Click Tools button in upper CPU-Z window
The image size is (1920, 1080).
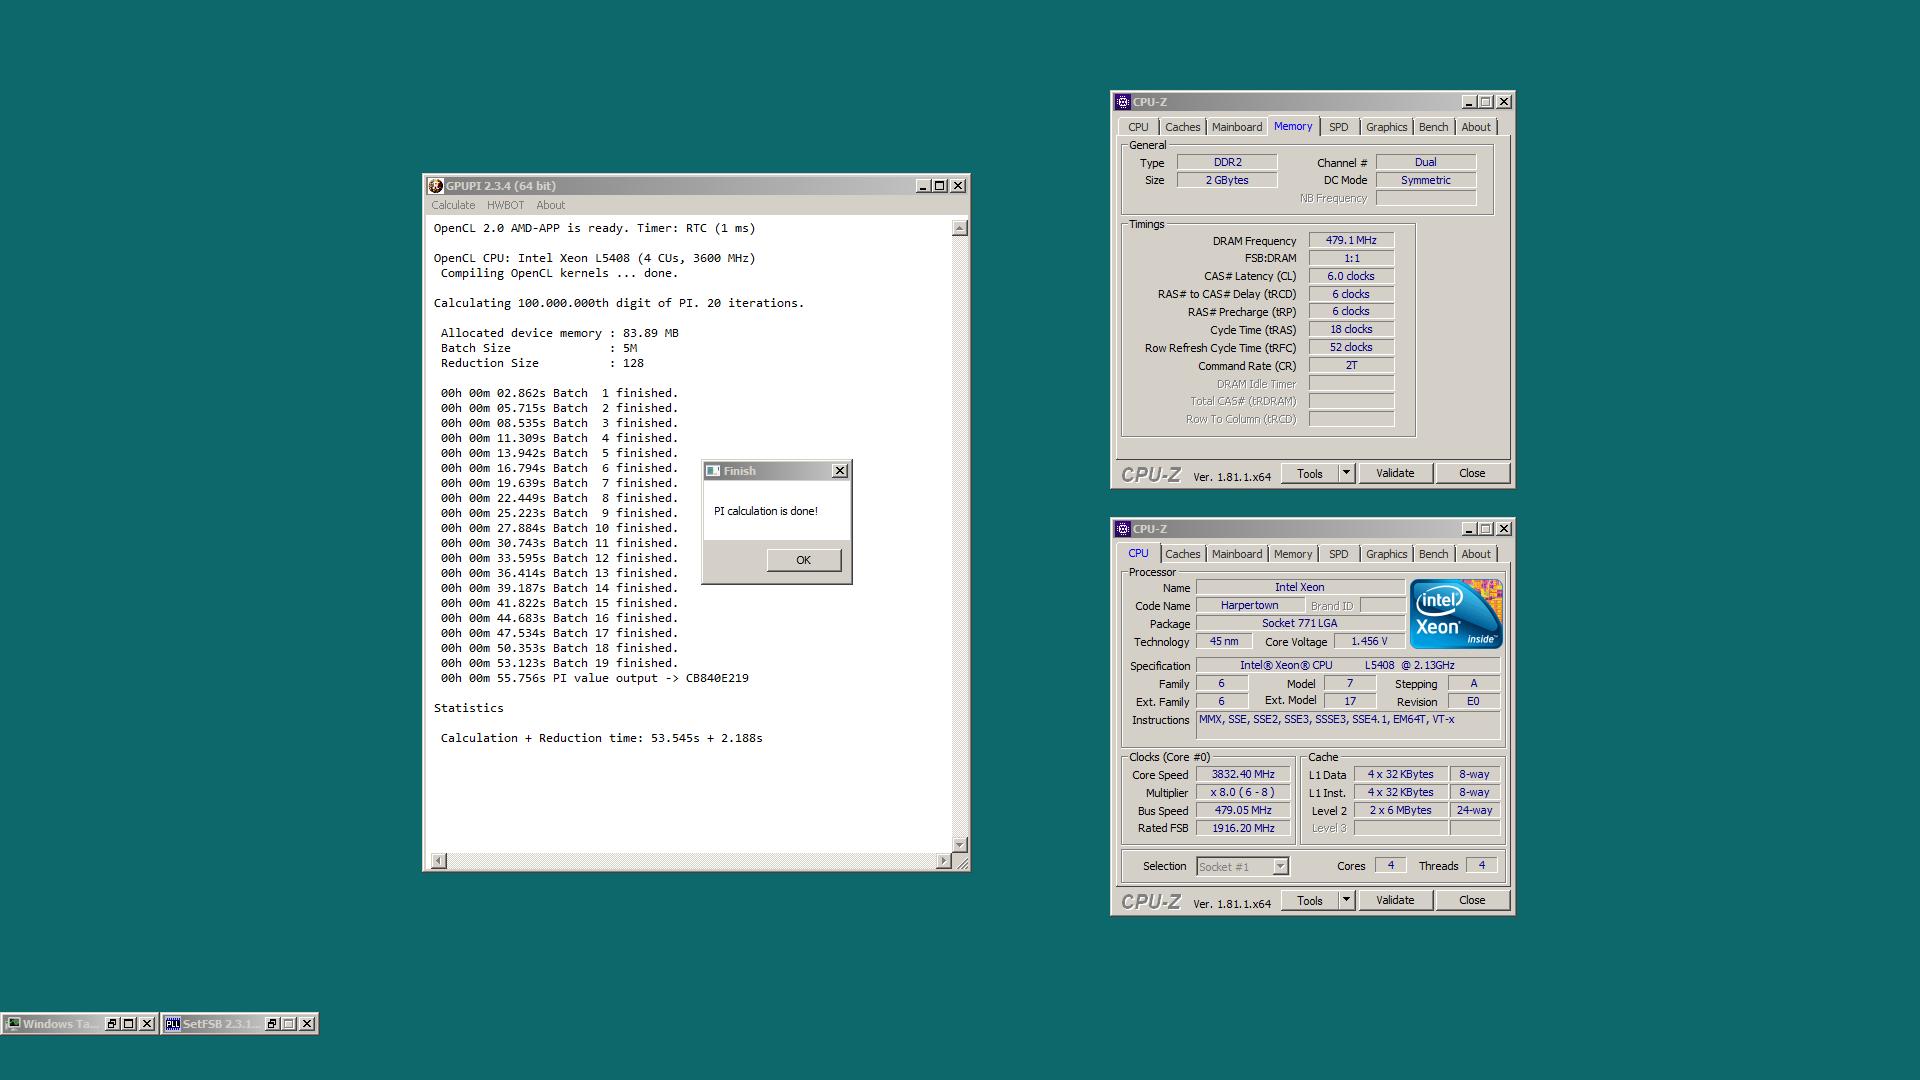1309,474
